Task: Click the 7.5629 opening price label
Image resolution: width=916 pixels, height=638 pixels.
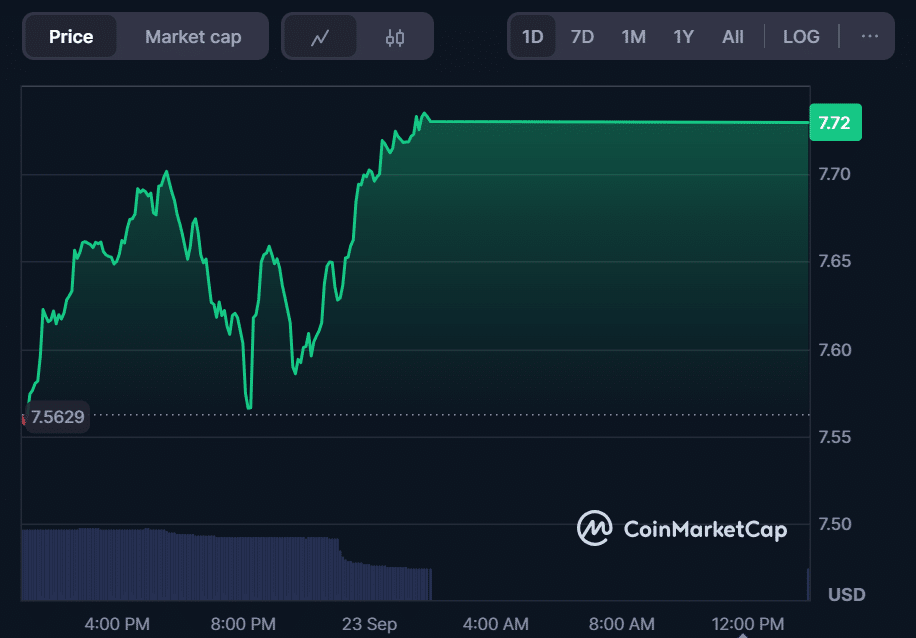Action: pyautogui.click(x=58, y=417)
